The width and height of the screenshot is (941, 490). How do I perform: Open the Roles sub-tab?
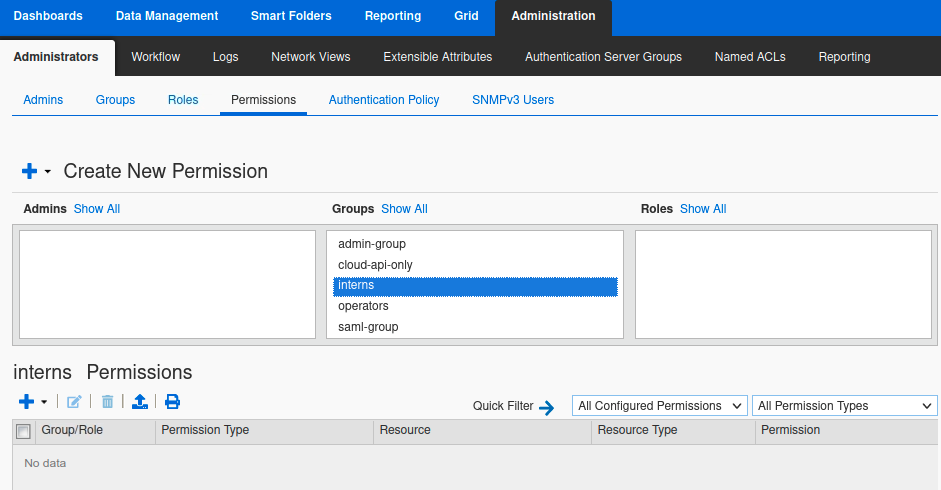[x=183, y=100]
